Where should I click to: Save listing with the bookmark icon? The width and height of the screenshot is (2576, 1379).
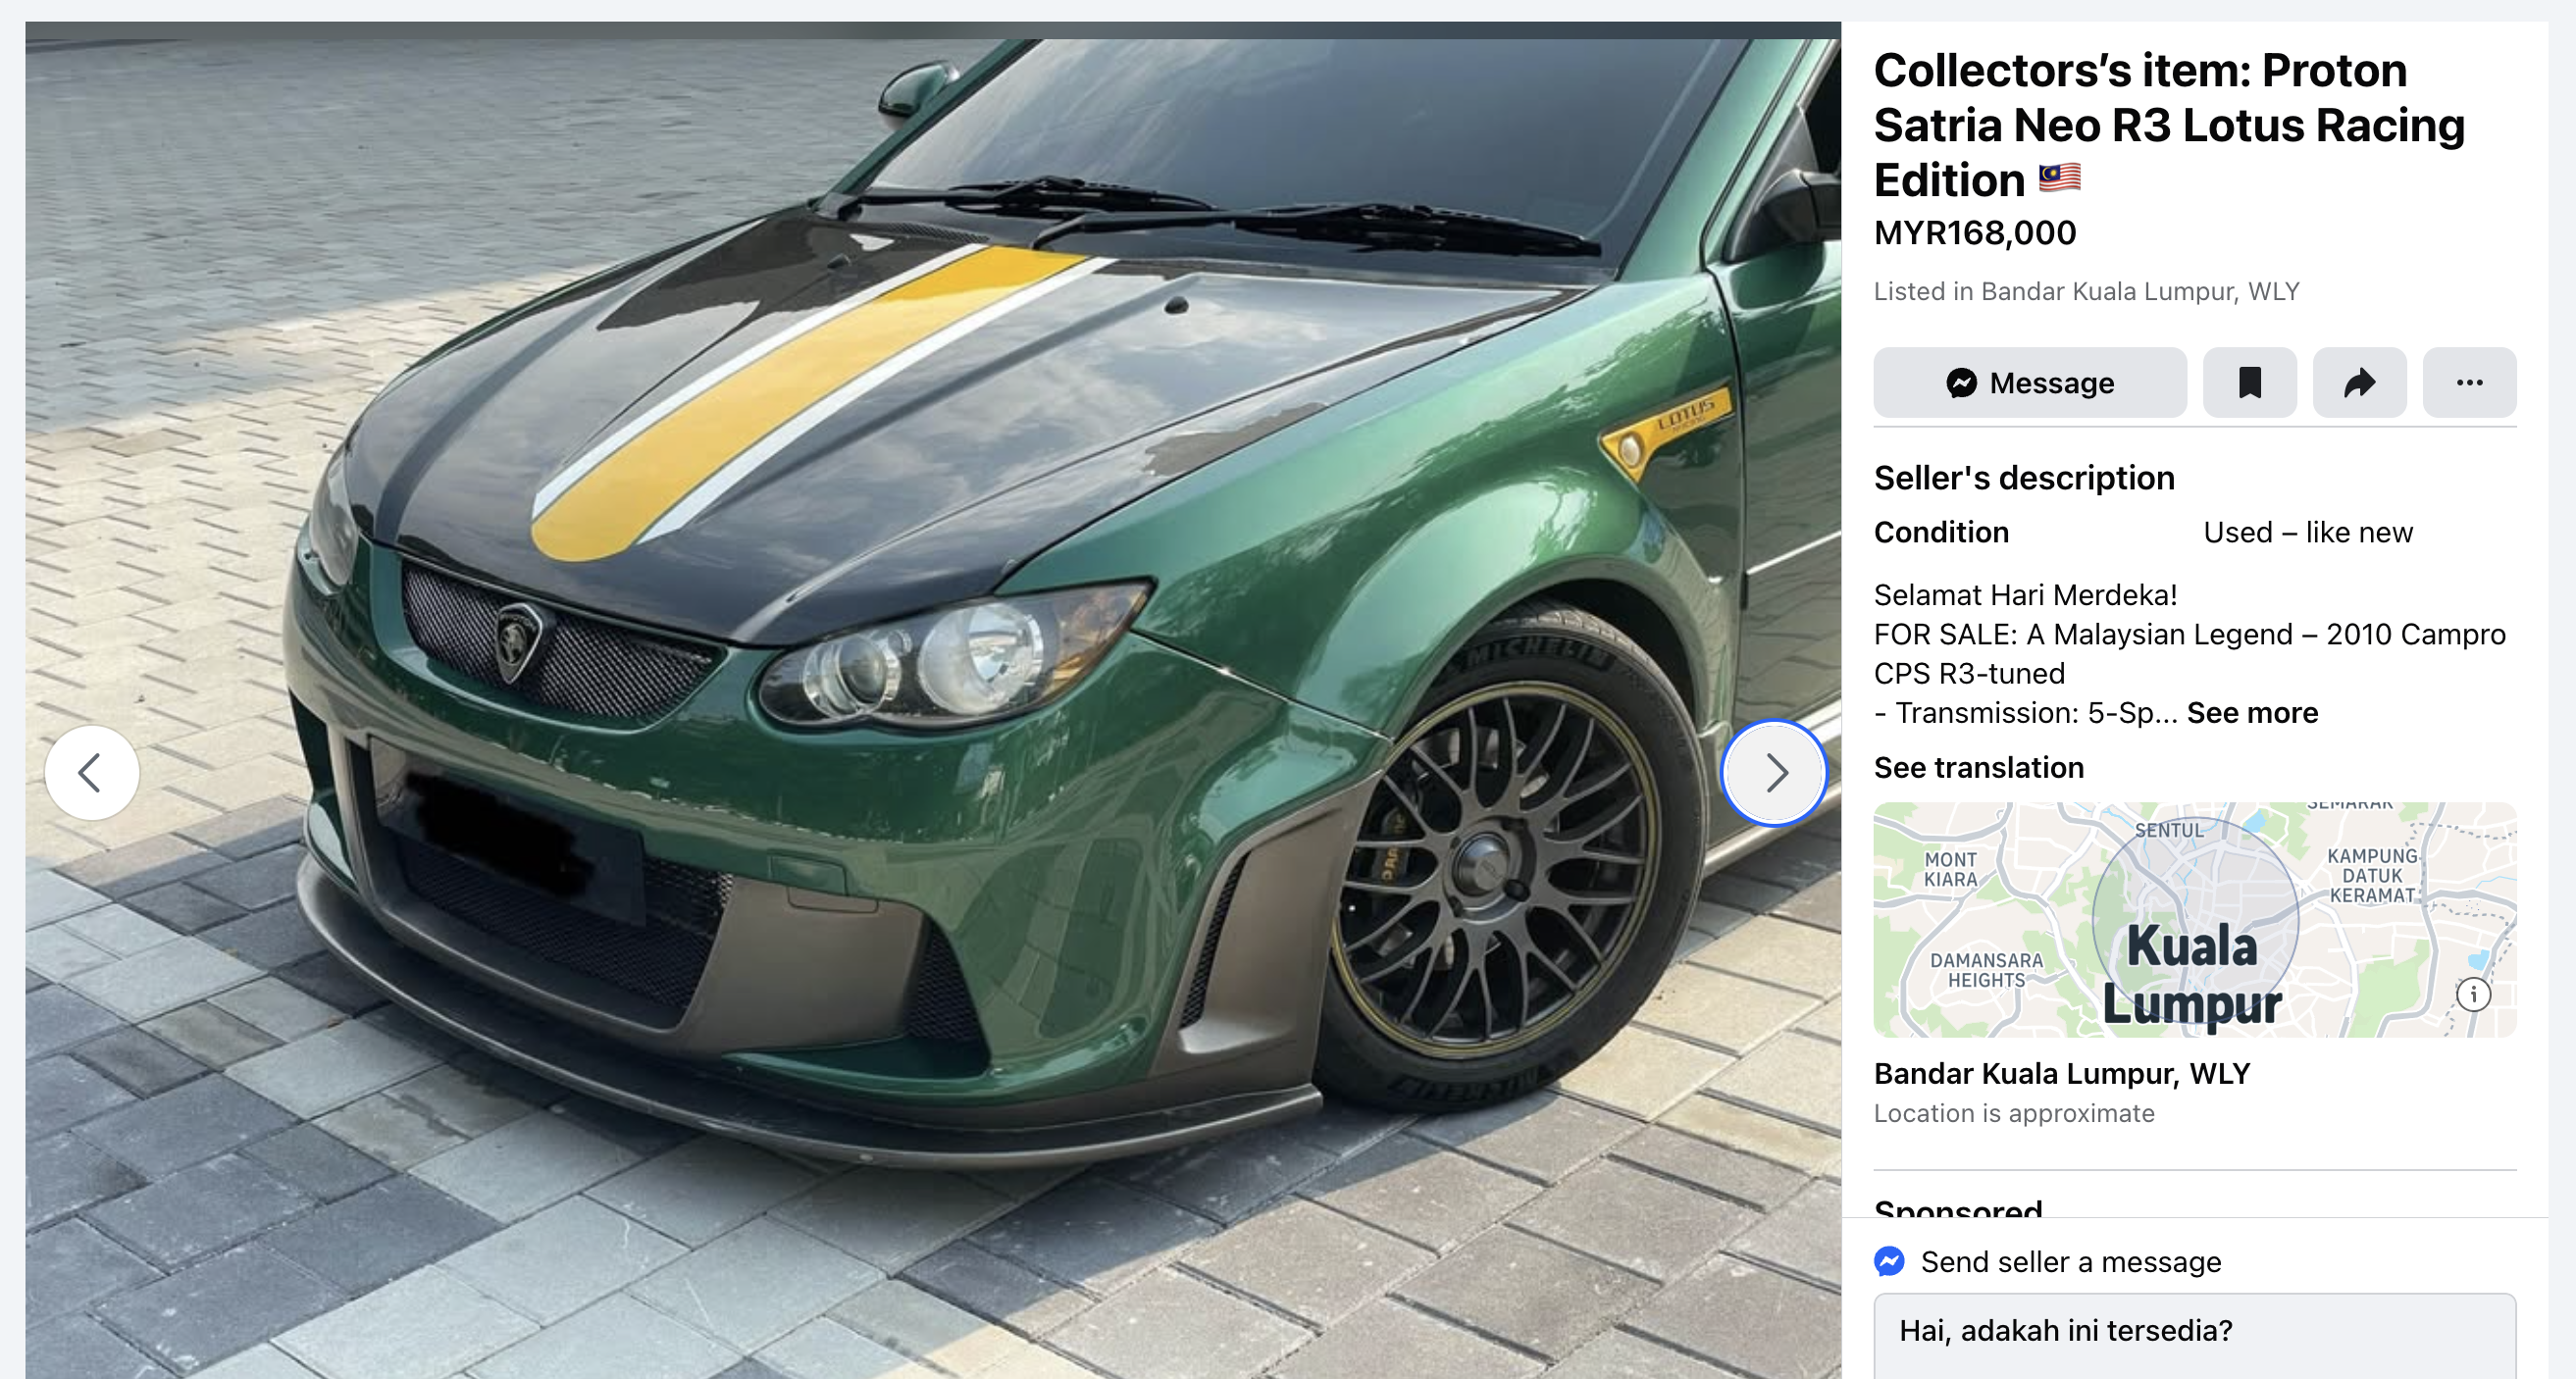[2249, 382]
